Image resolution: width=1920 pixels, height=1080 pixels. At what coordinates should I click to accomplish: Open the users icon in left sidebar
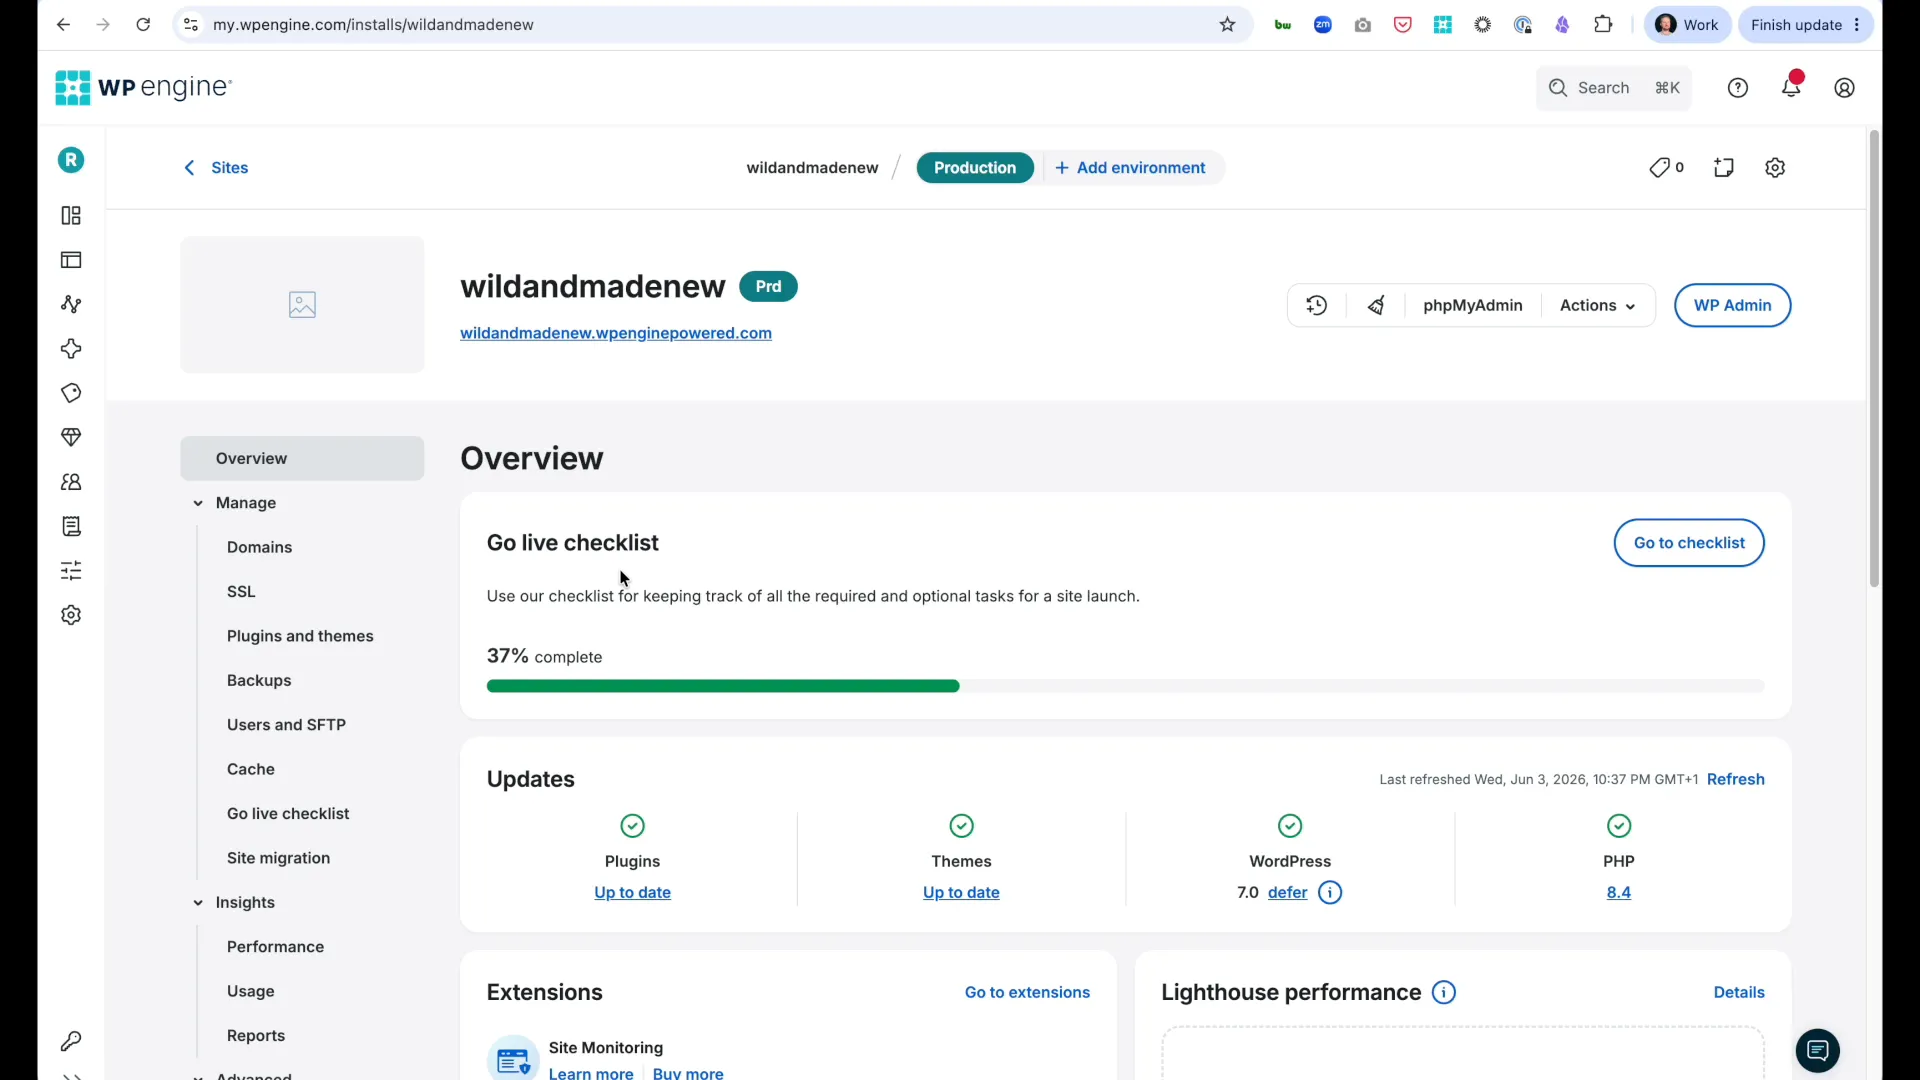(71, 482)
